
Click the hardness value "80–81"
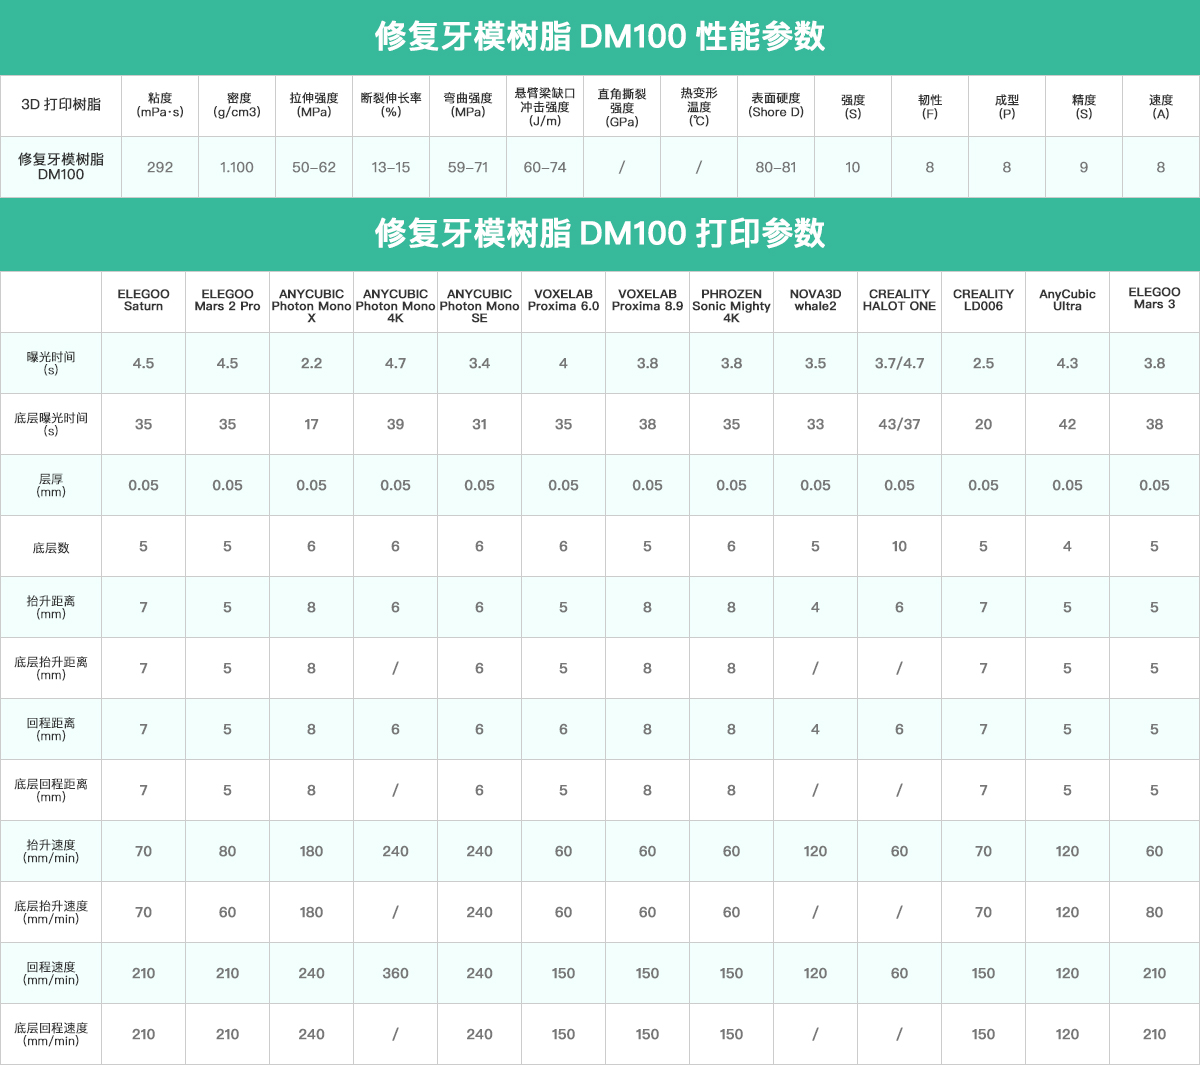click(776, 167)
